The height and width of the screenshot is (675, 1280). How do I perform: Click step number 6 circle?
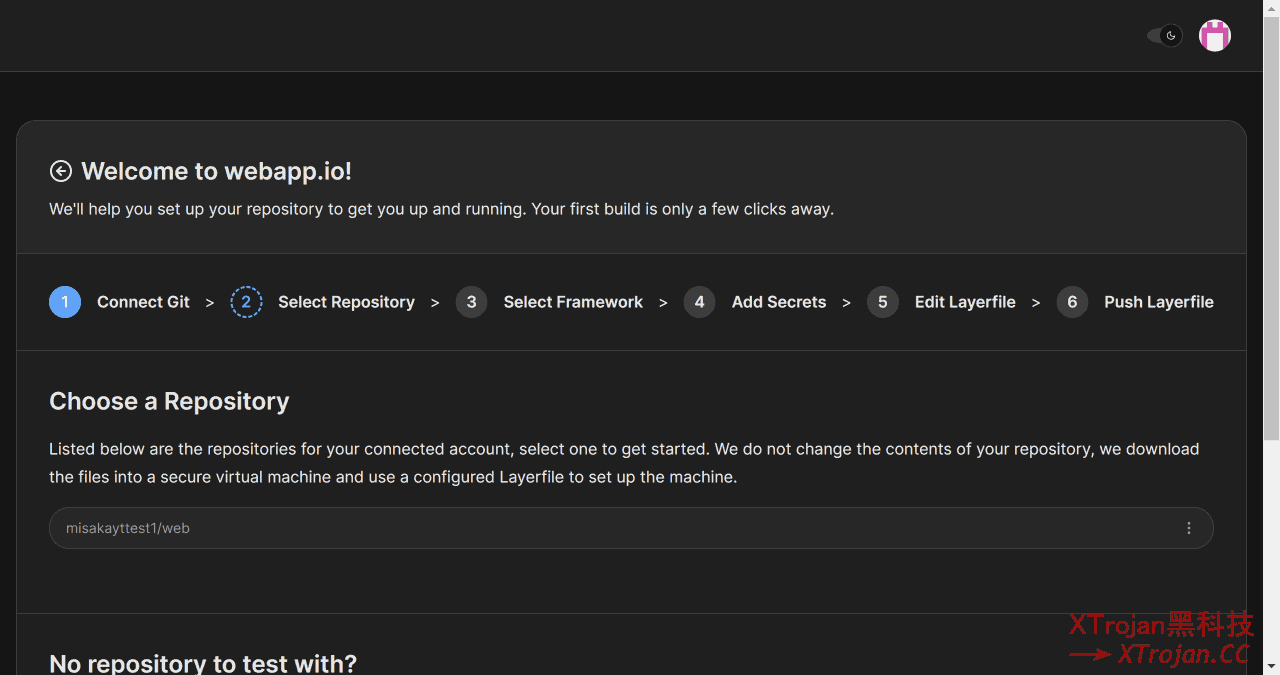pos(1072,302)
